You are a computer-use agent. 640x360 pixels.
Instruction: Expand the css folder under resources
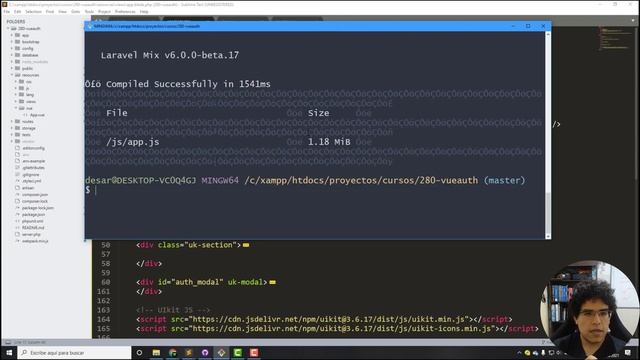coord(16,82)
